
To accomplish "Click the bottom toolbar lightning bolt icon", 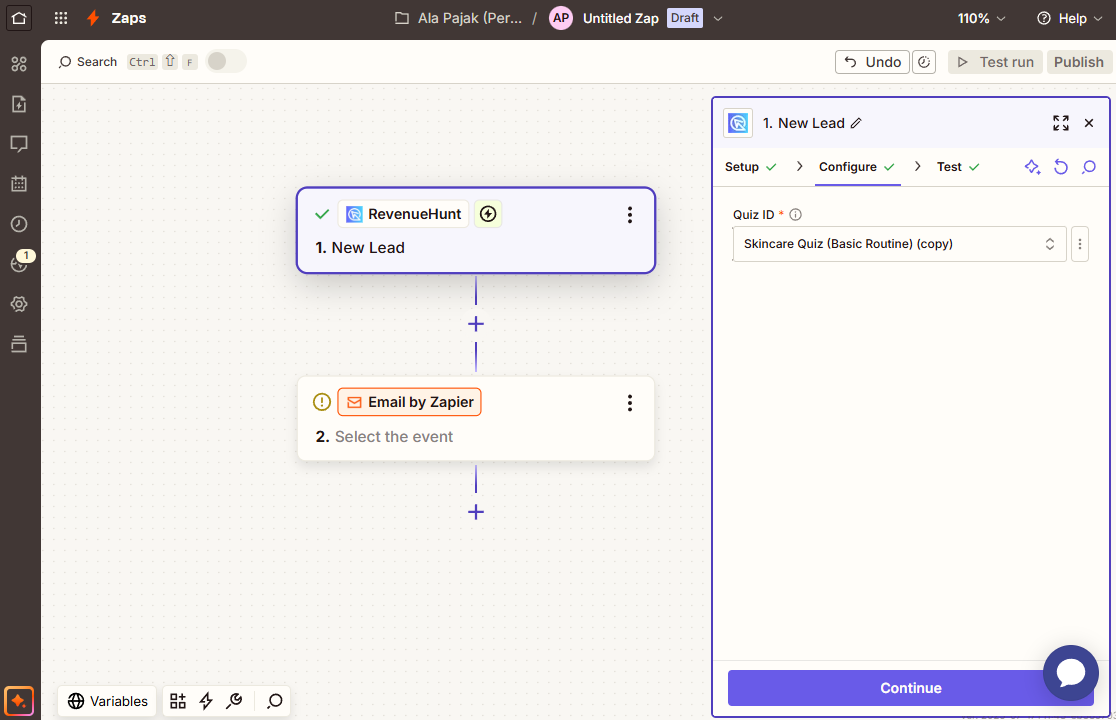I will (x=206, y=702).
